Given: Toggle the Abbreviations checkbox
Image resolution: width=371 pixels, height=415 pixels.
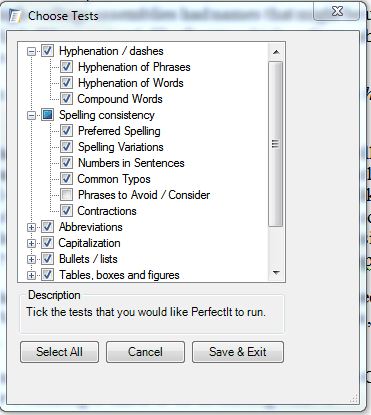Looking at the screenshot, I should (x=47, y=227).
